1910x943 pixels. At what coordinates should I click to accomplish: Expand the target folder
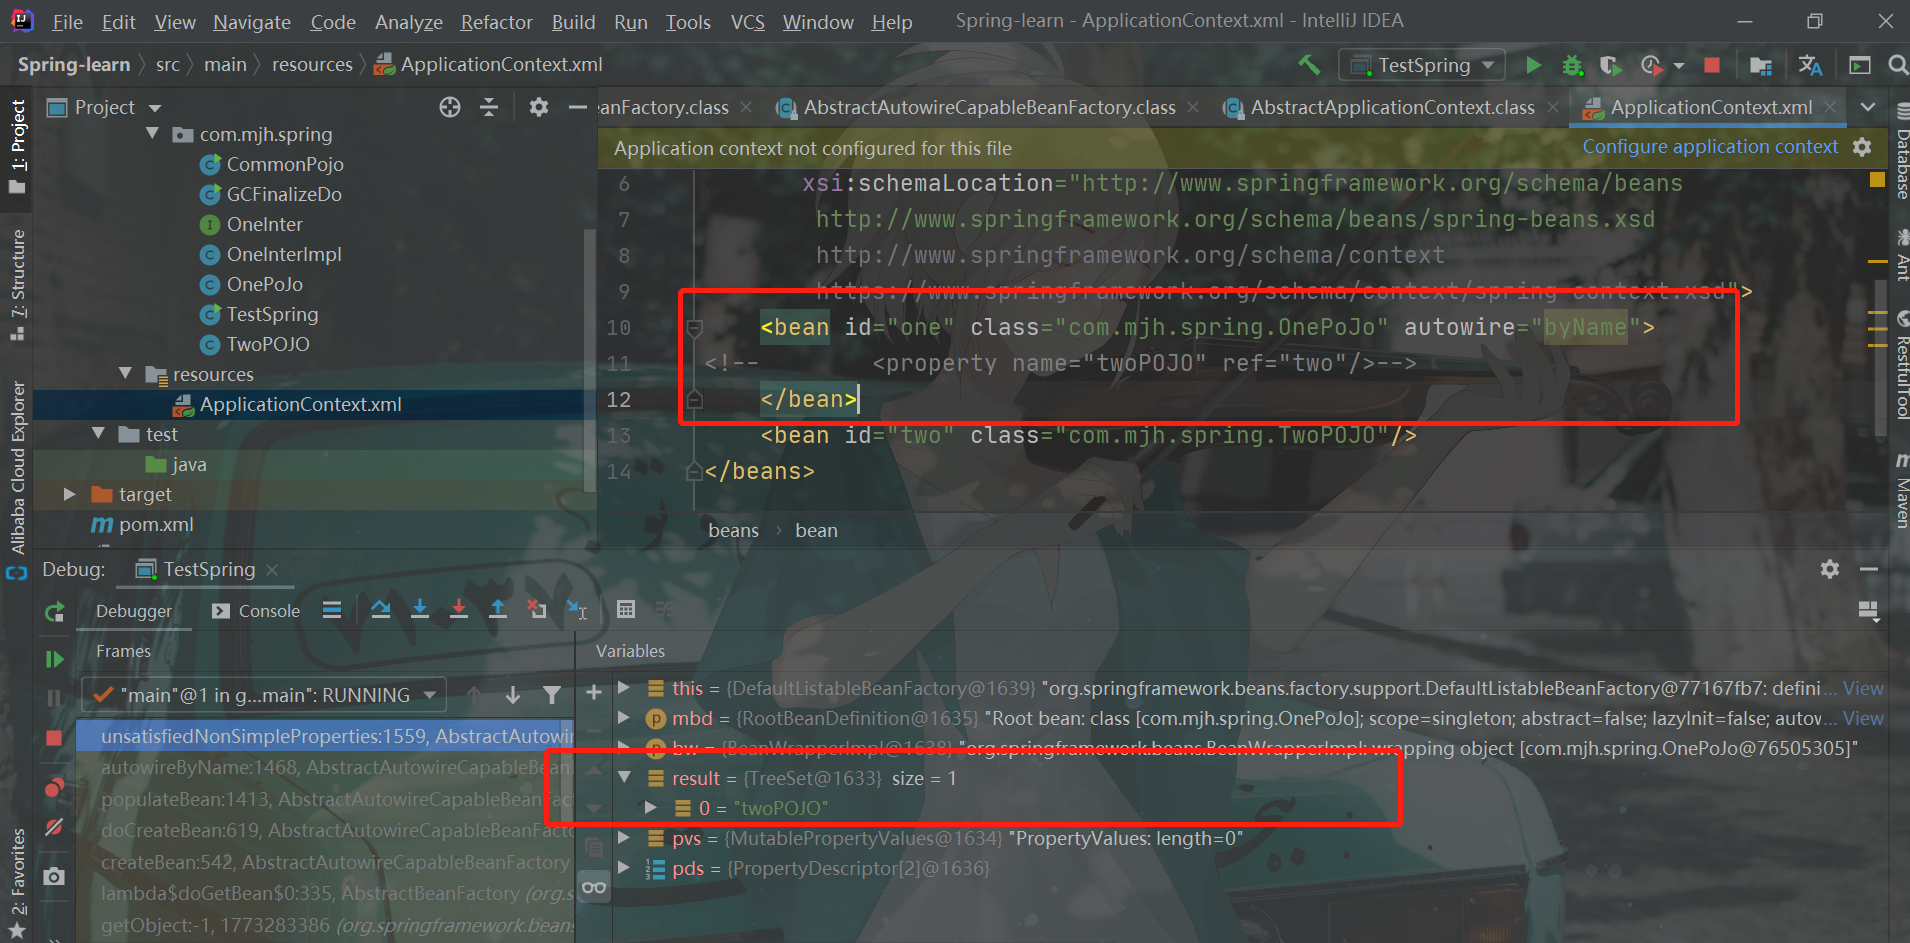tap(69, 494)
